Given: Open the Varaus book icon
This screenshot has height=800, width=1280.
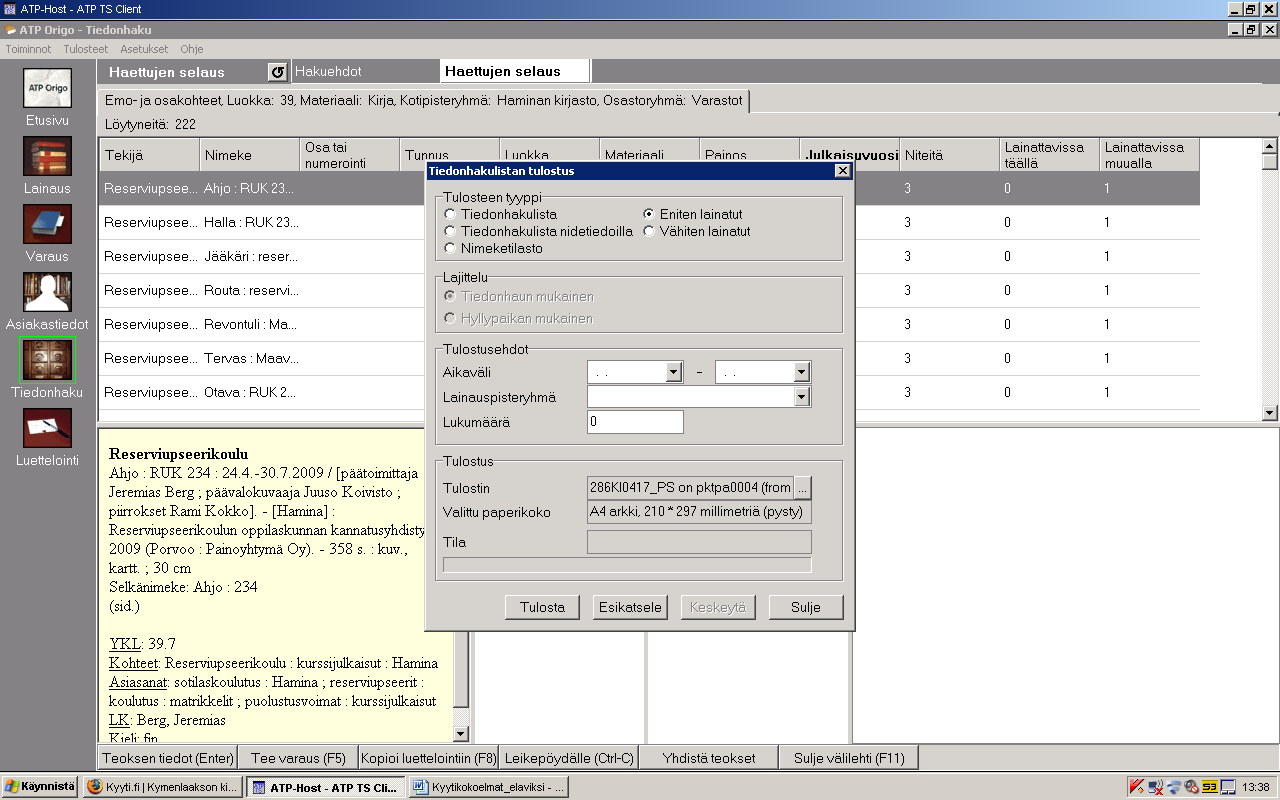Looking at the screenshot, I should [x=48, y=225].
